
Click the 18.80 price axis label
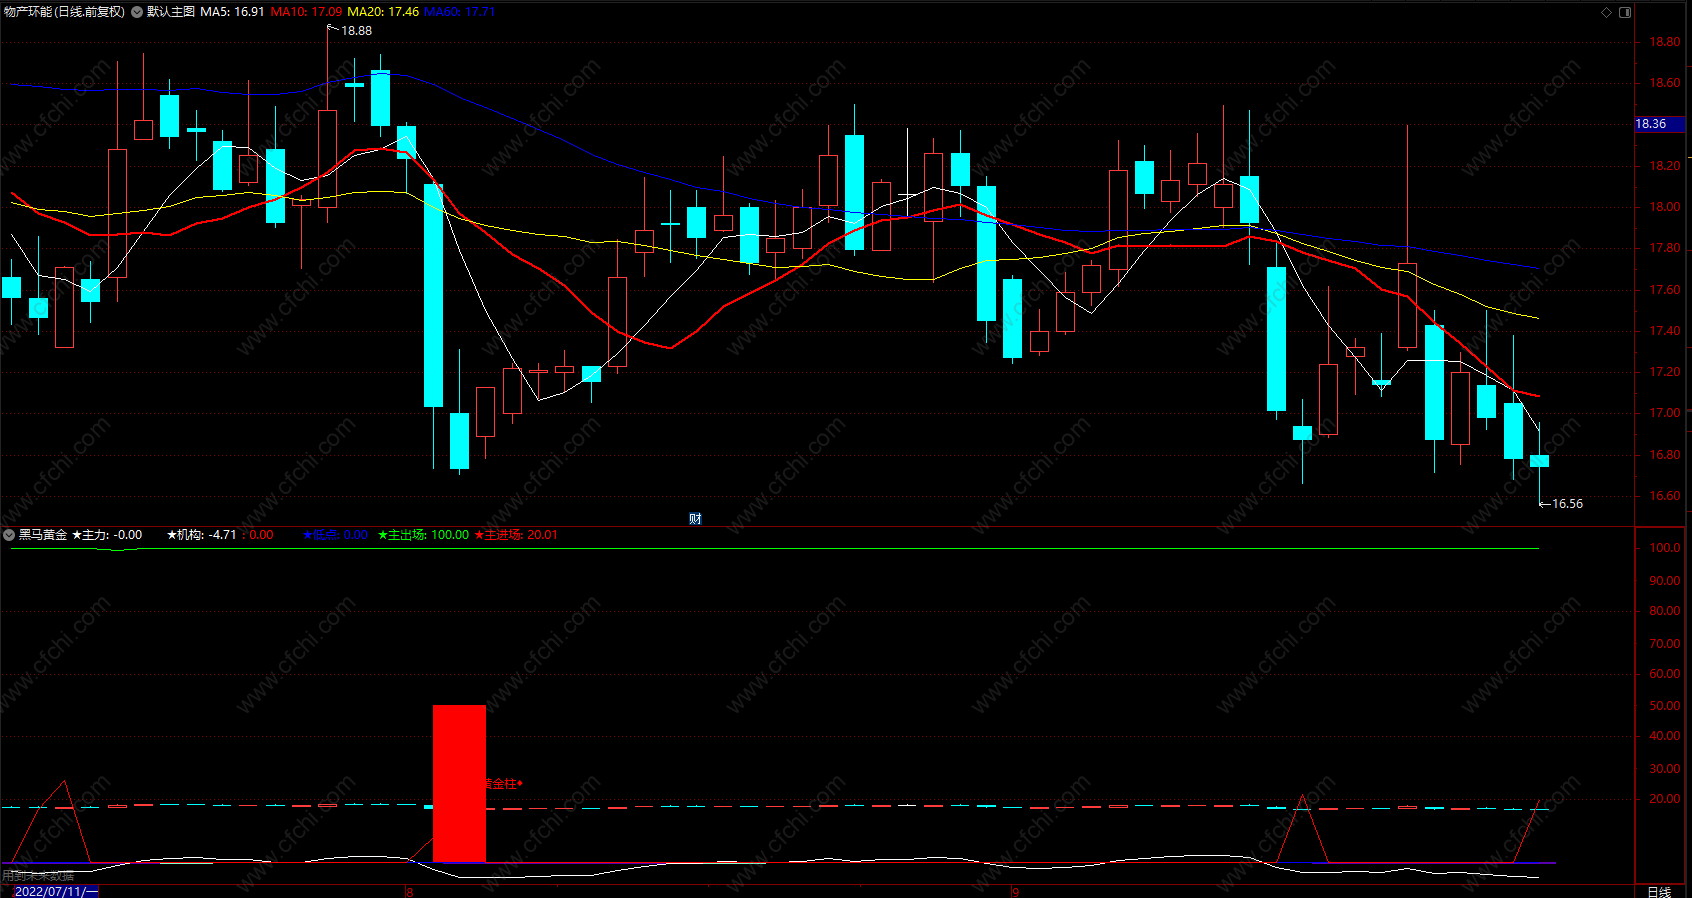1665,42
